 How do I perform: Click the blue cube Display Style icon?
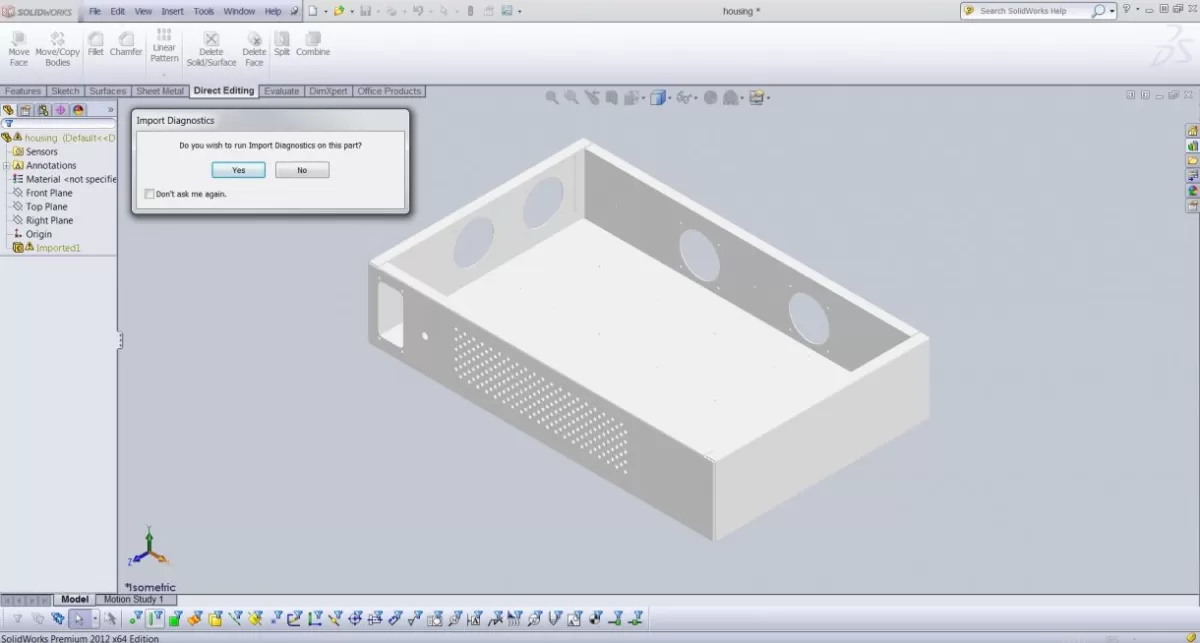(658, 97)
